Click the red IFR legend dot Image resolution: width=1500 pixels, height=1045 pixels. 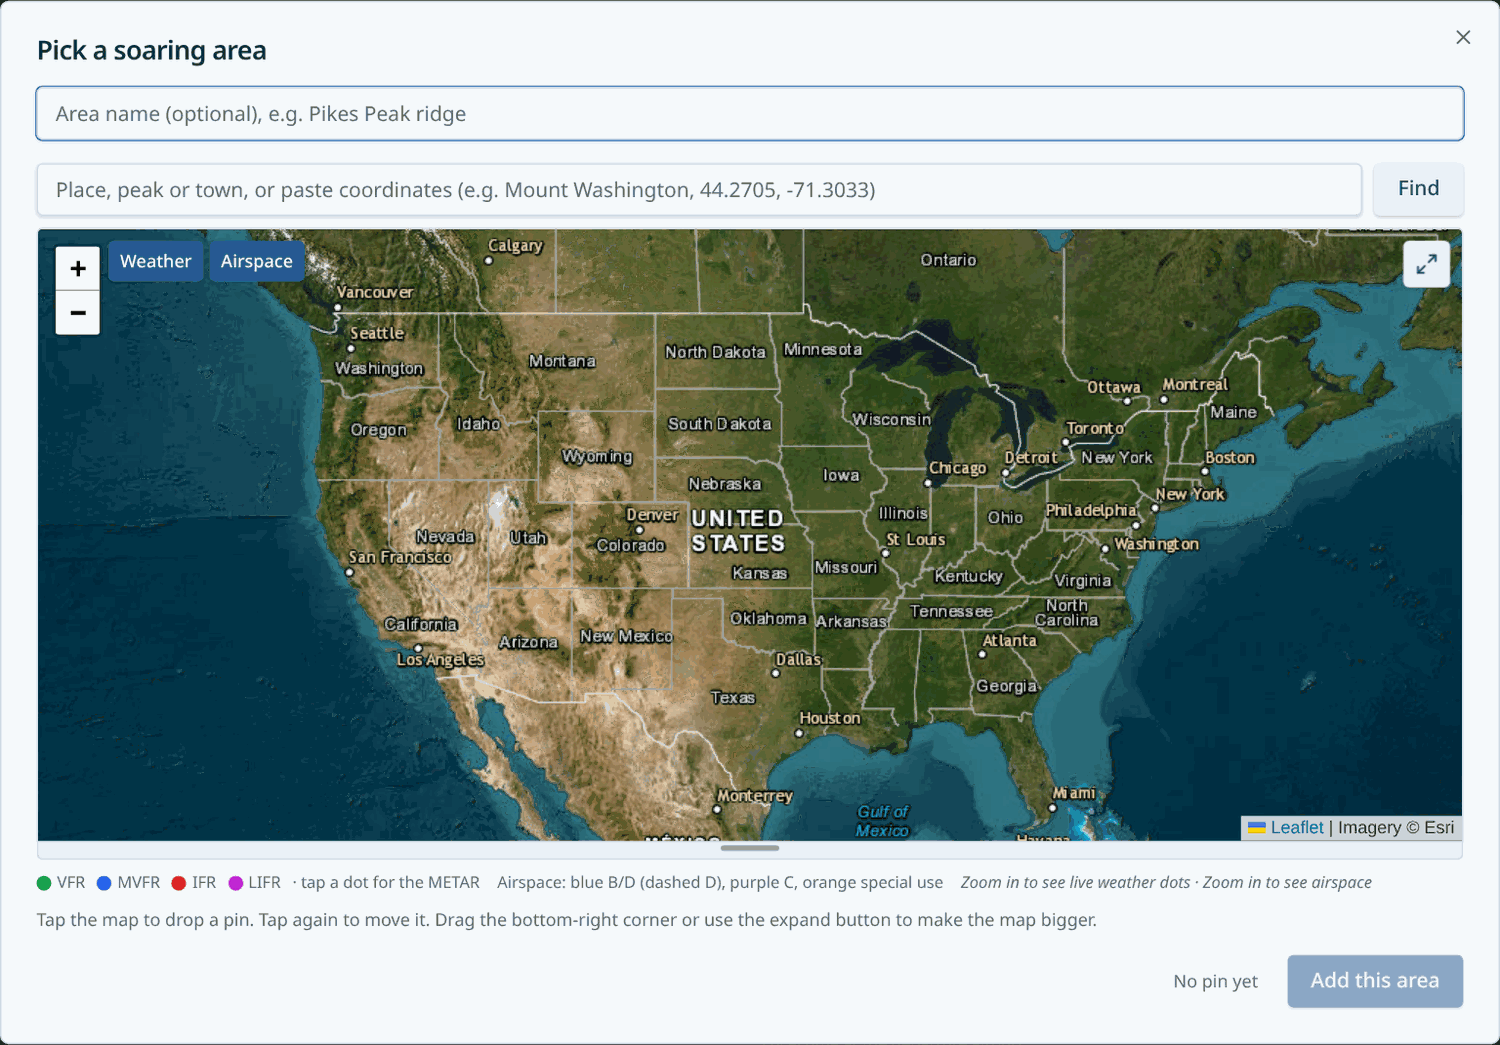179,883
